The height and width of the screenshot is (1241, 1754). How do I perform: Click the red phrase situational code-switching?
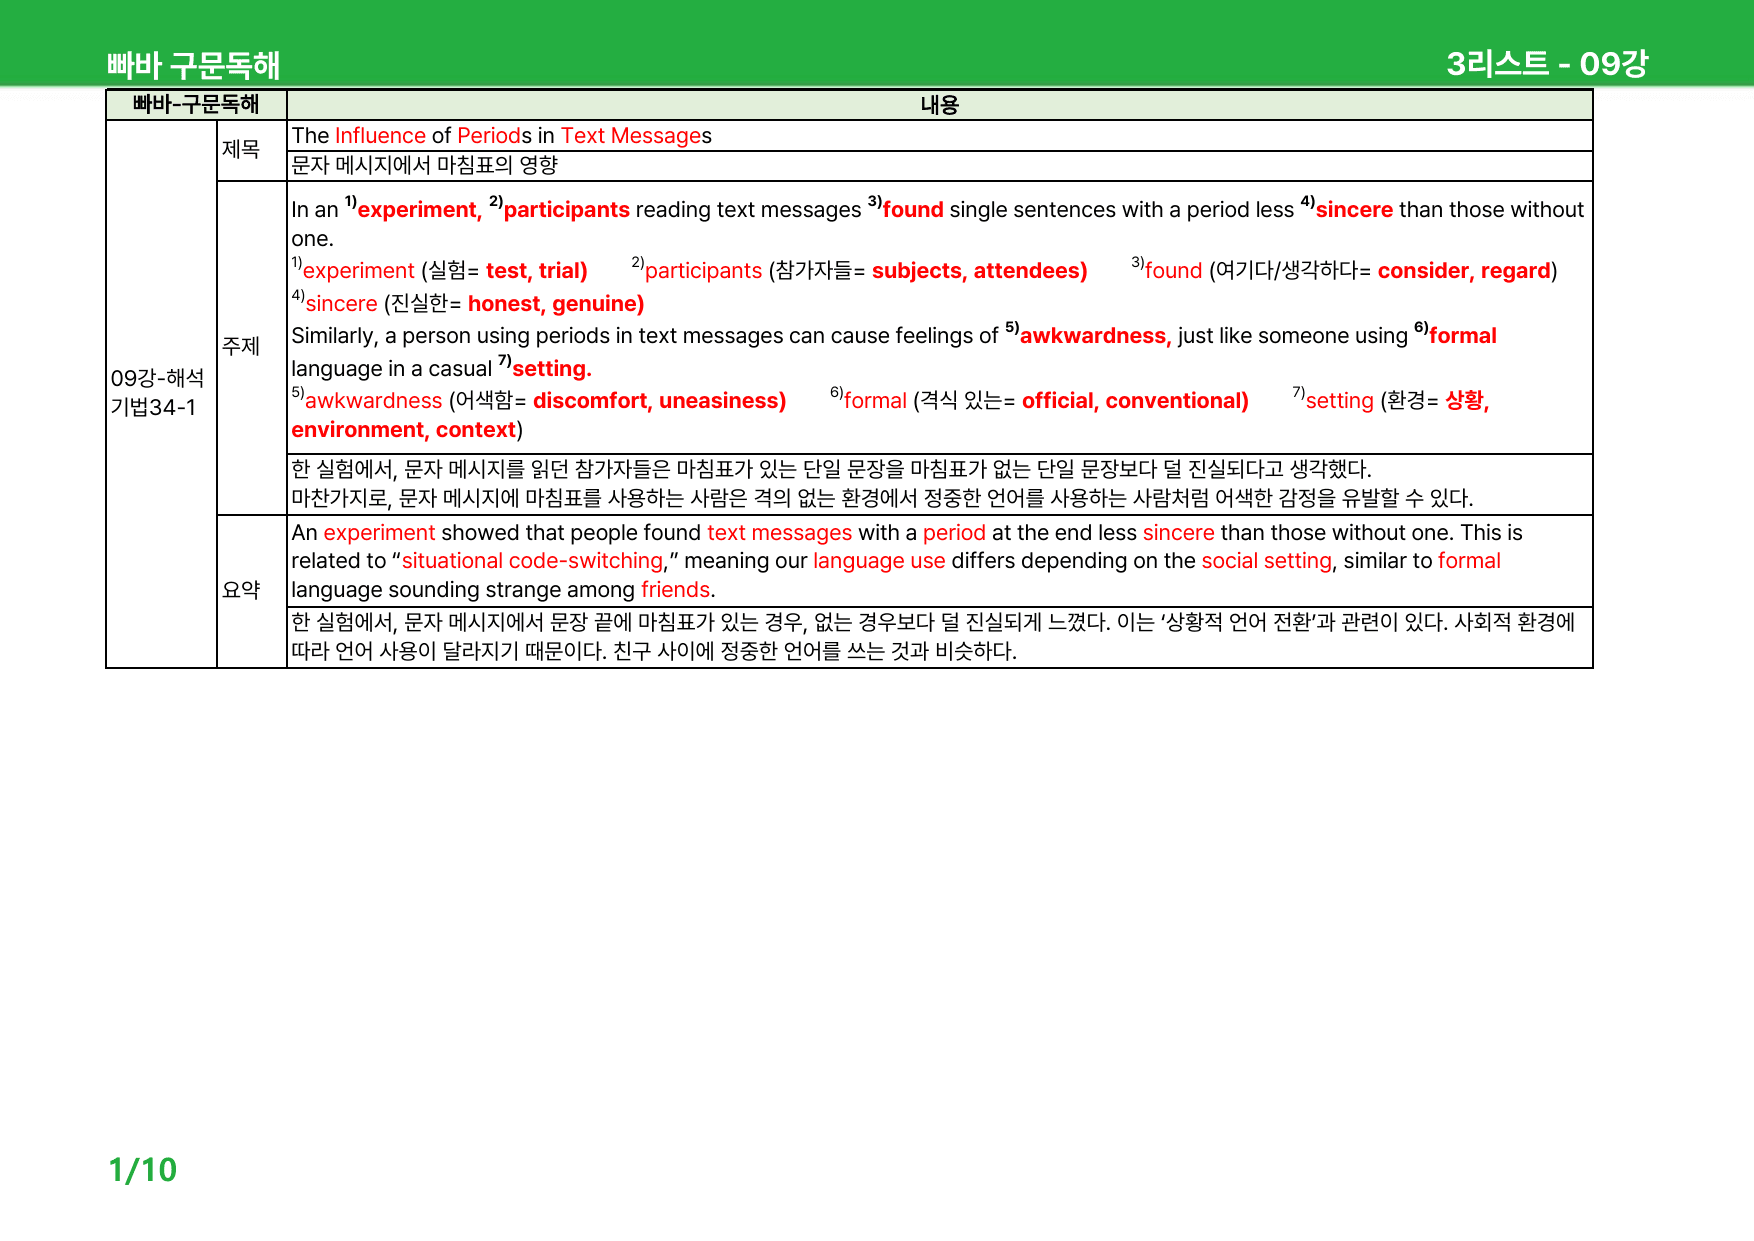pyautogui.click(x=532, y=561)
